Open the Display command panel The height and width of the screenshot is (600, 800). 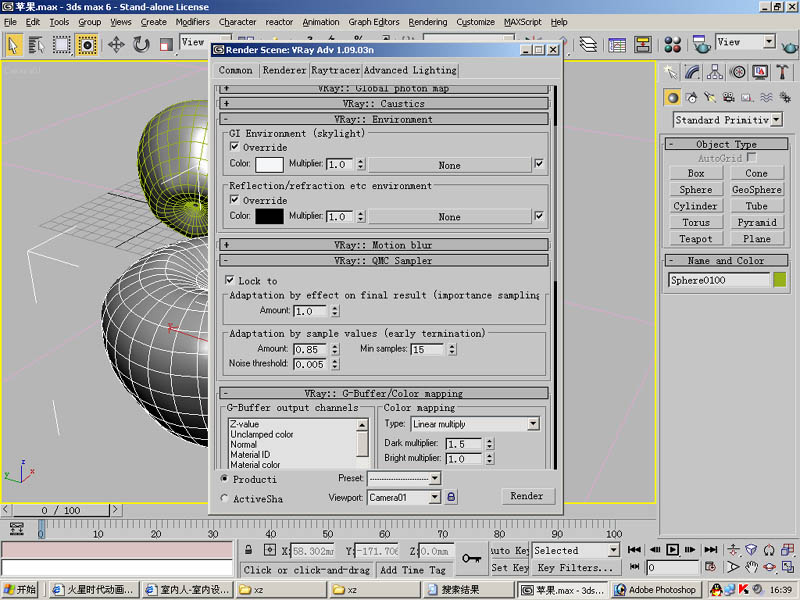(x=760, y=72)
